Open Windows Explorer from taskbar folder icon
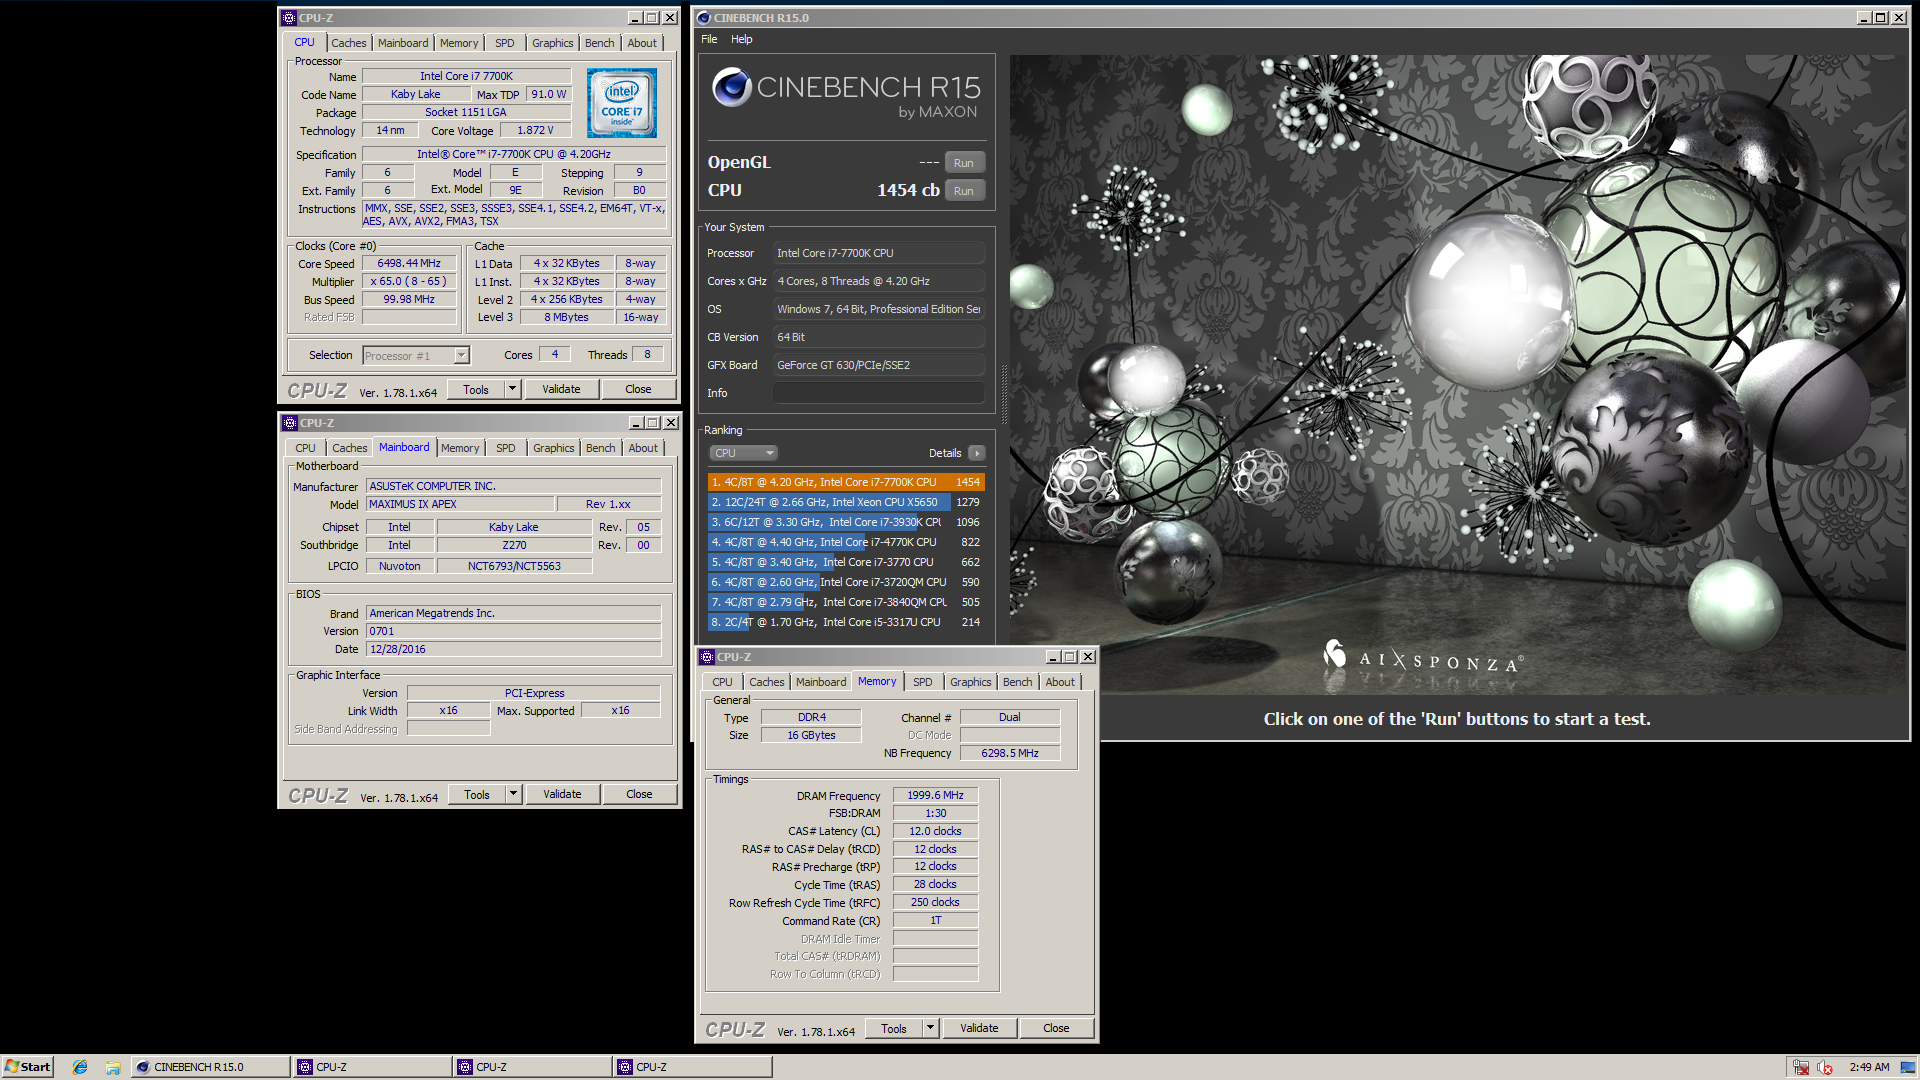Viewport: 1920px width, 1080px height. (113, 1067)
